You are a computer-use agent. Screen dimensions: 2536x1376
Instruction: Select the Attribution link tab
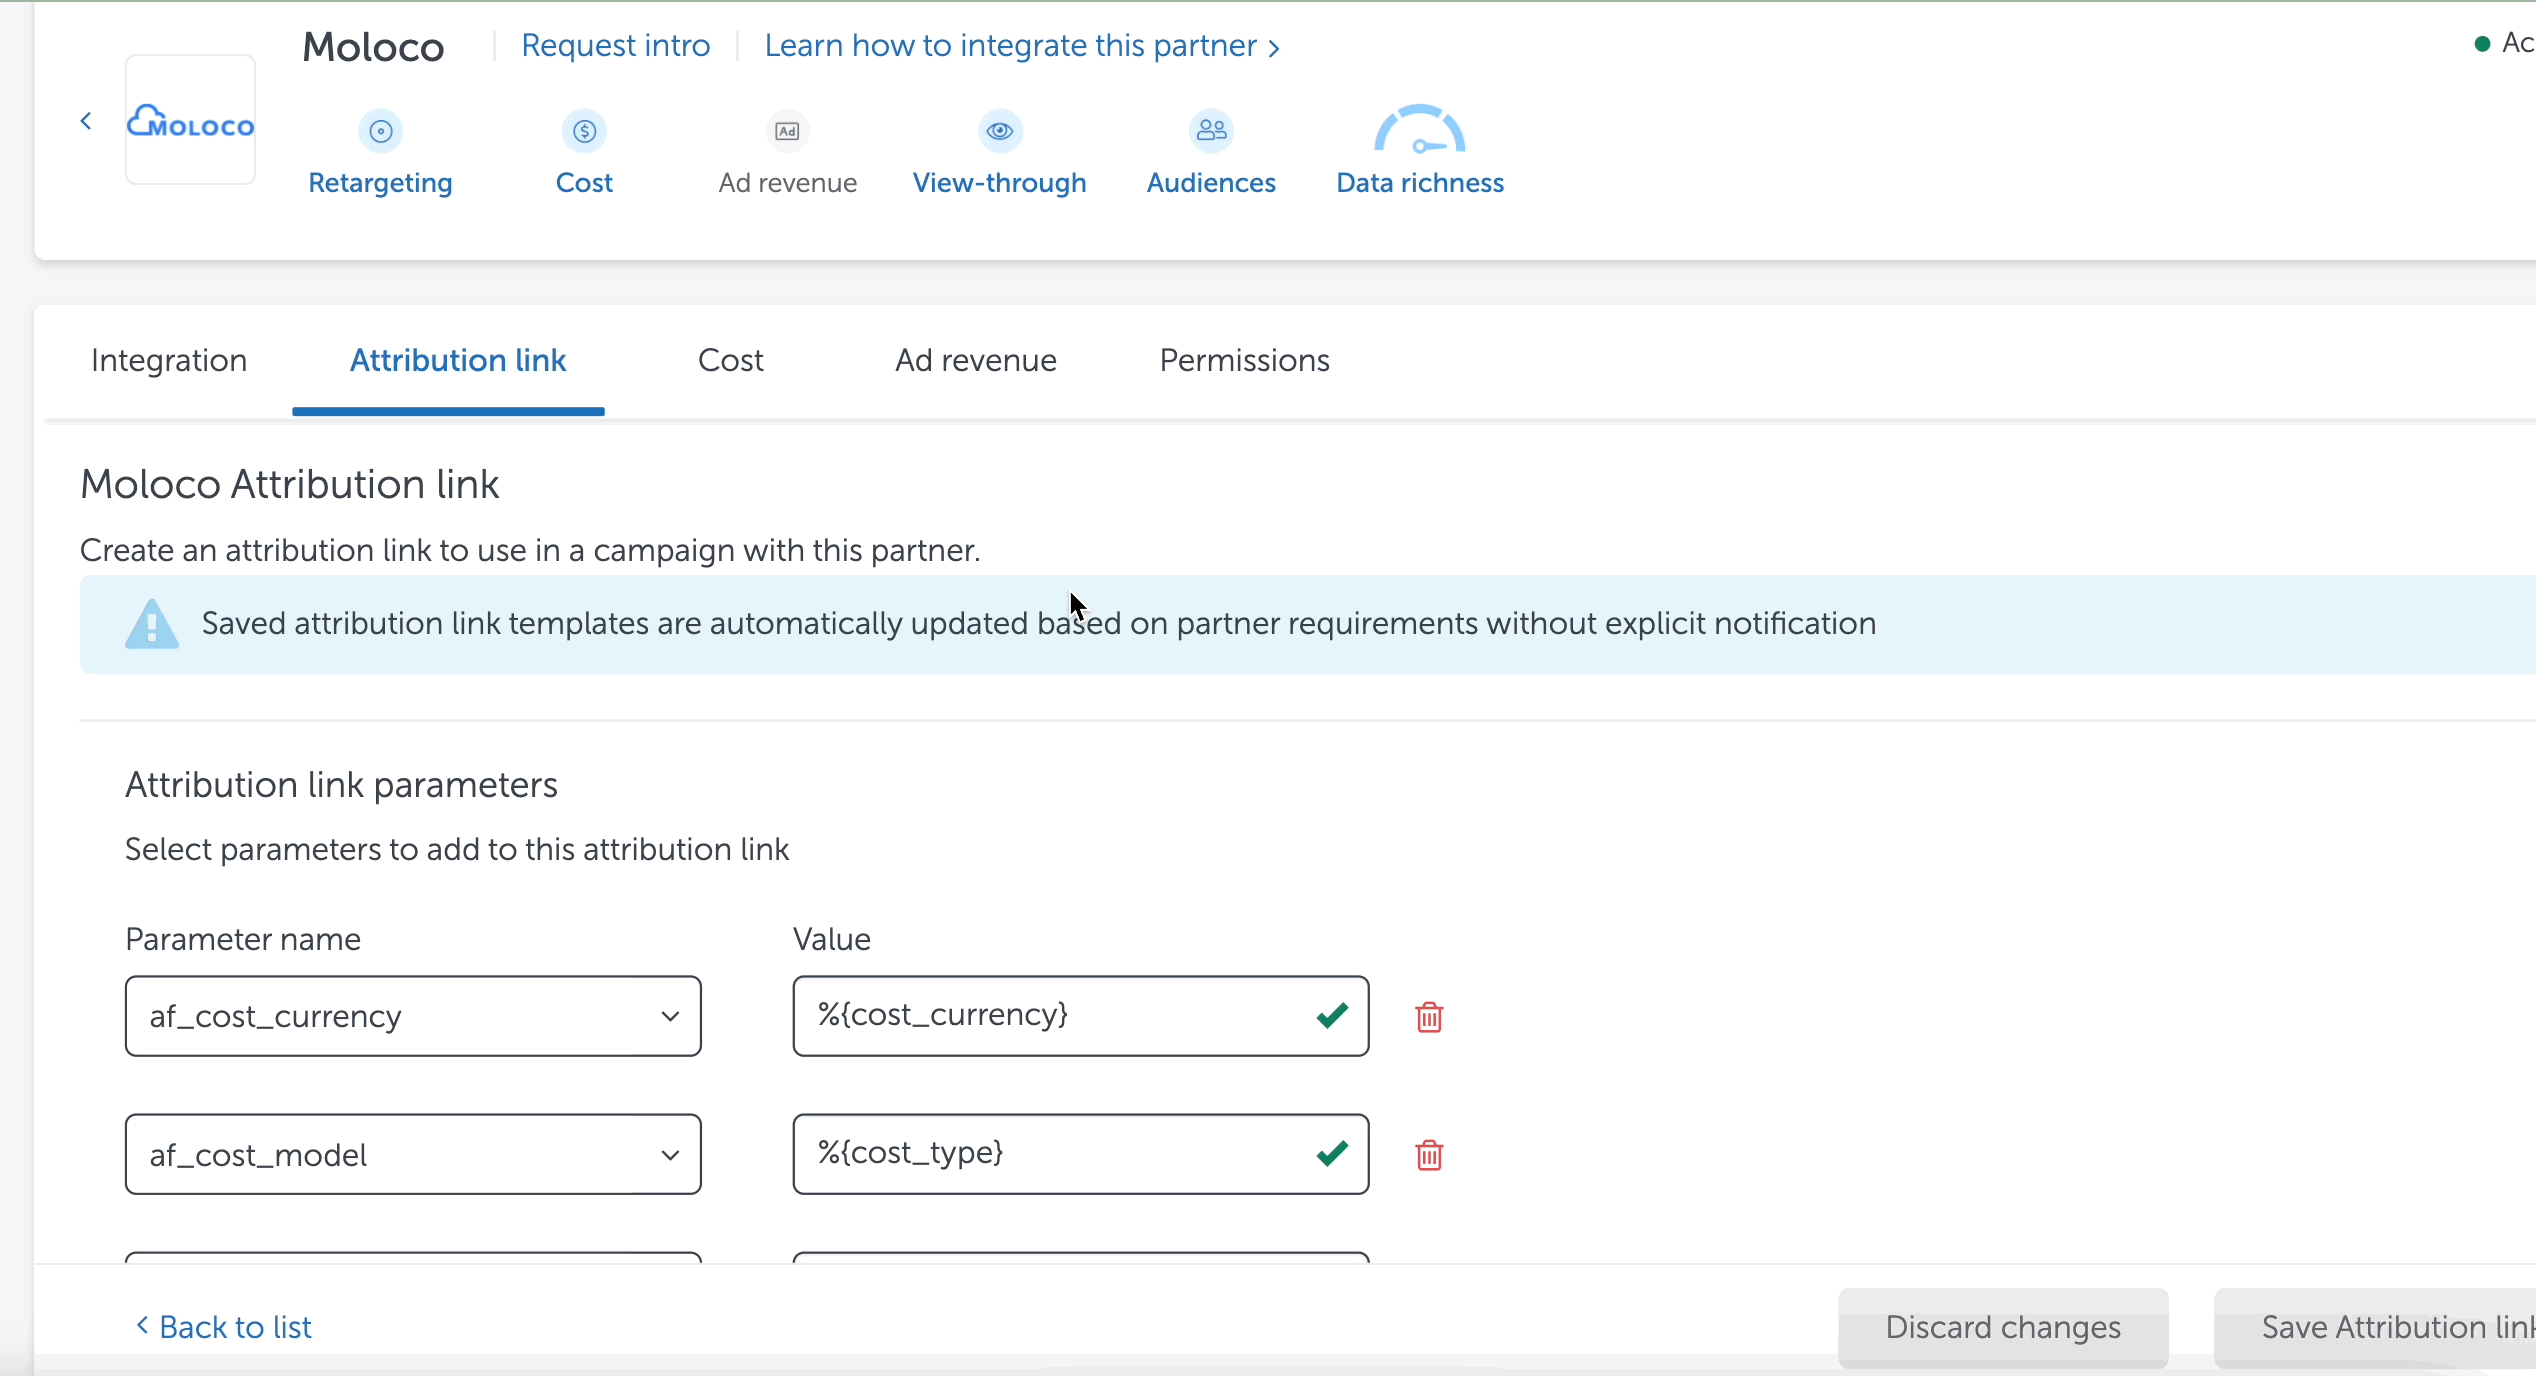click(x=458, y=360)
